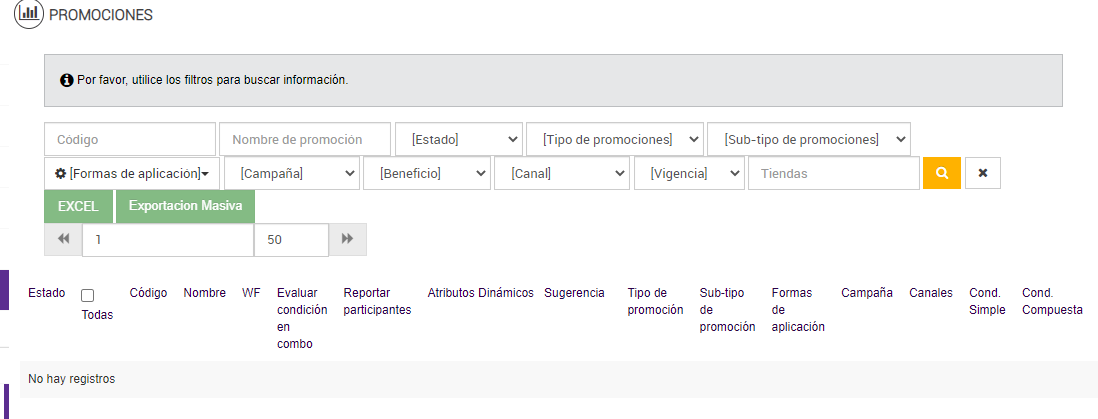Image resolution: width=1098 pixels, height=419 pixels.
Task: Open the Beneficio dropdown
Action: [x=427, y=173]
